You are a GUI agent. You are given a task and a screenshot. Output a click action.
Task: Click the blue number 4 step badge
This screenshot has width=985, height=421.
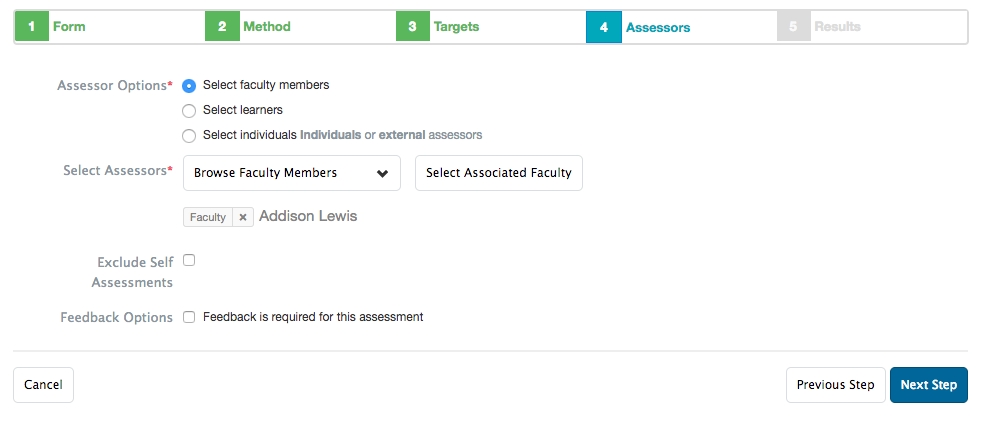[x=603, y=27]
